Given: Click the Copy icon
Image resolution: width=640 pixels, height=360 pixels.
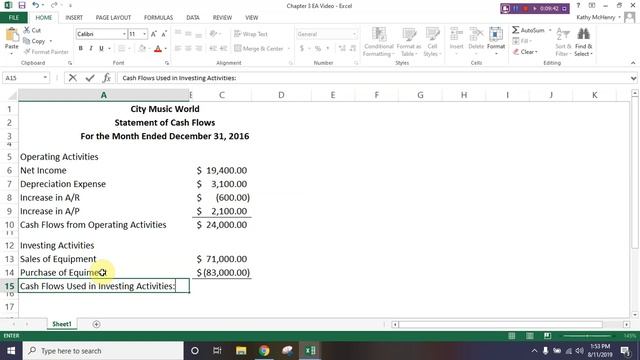Looking at the screenshot, I should click(27, 41).
